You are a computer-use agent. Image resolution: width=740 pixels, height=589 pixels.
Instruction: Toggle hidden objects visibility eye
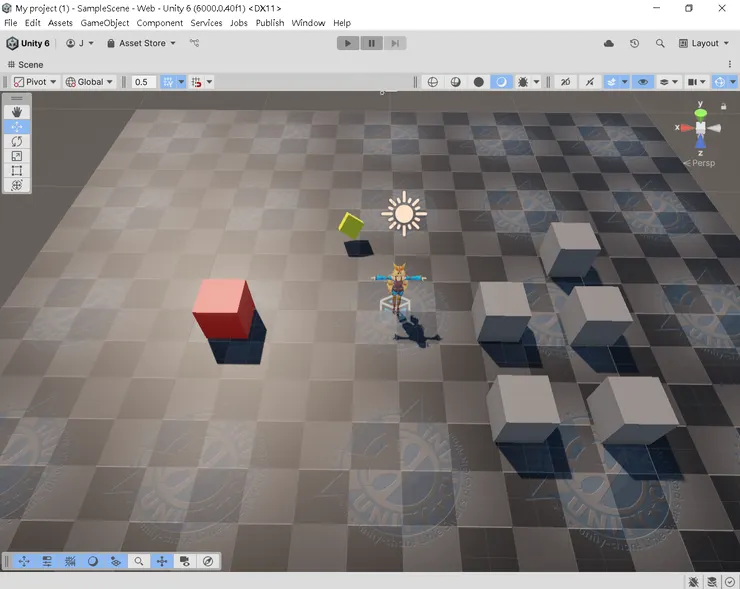coord(643,82)
